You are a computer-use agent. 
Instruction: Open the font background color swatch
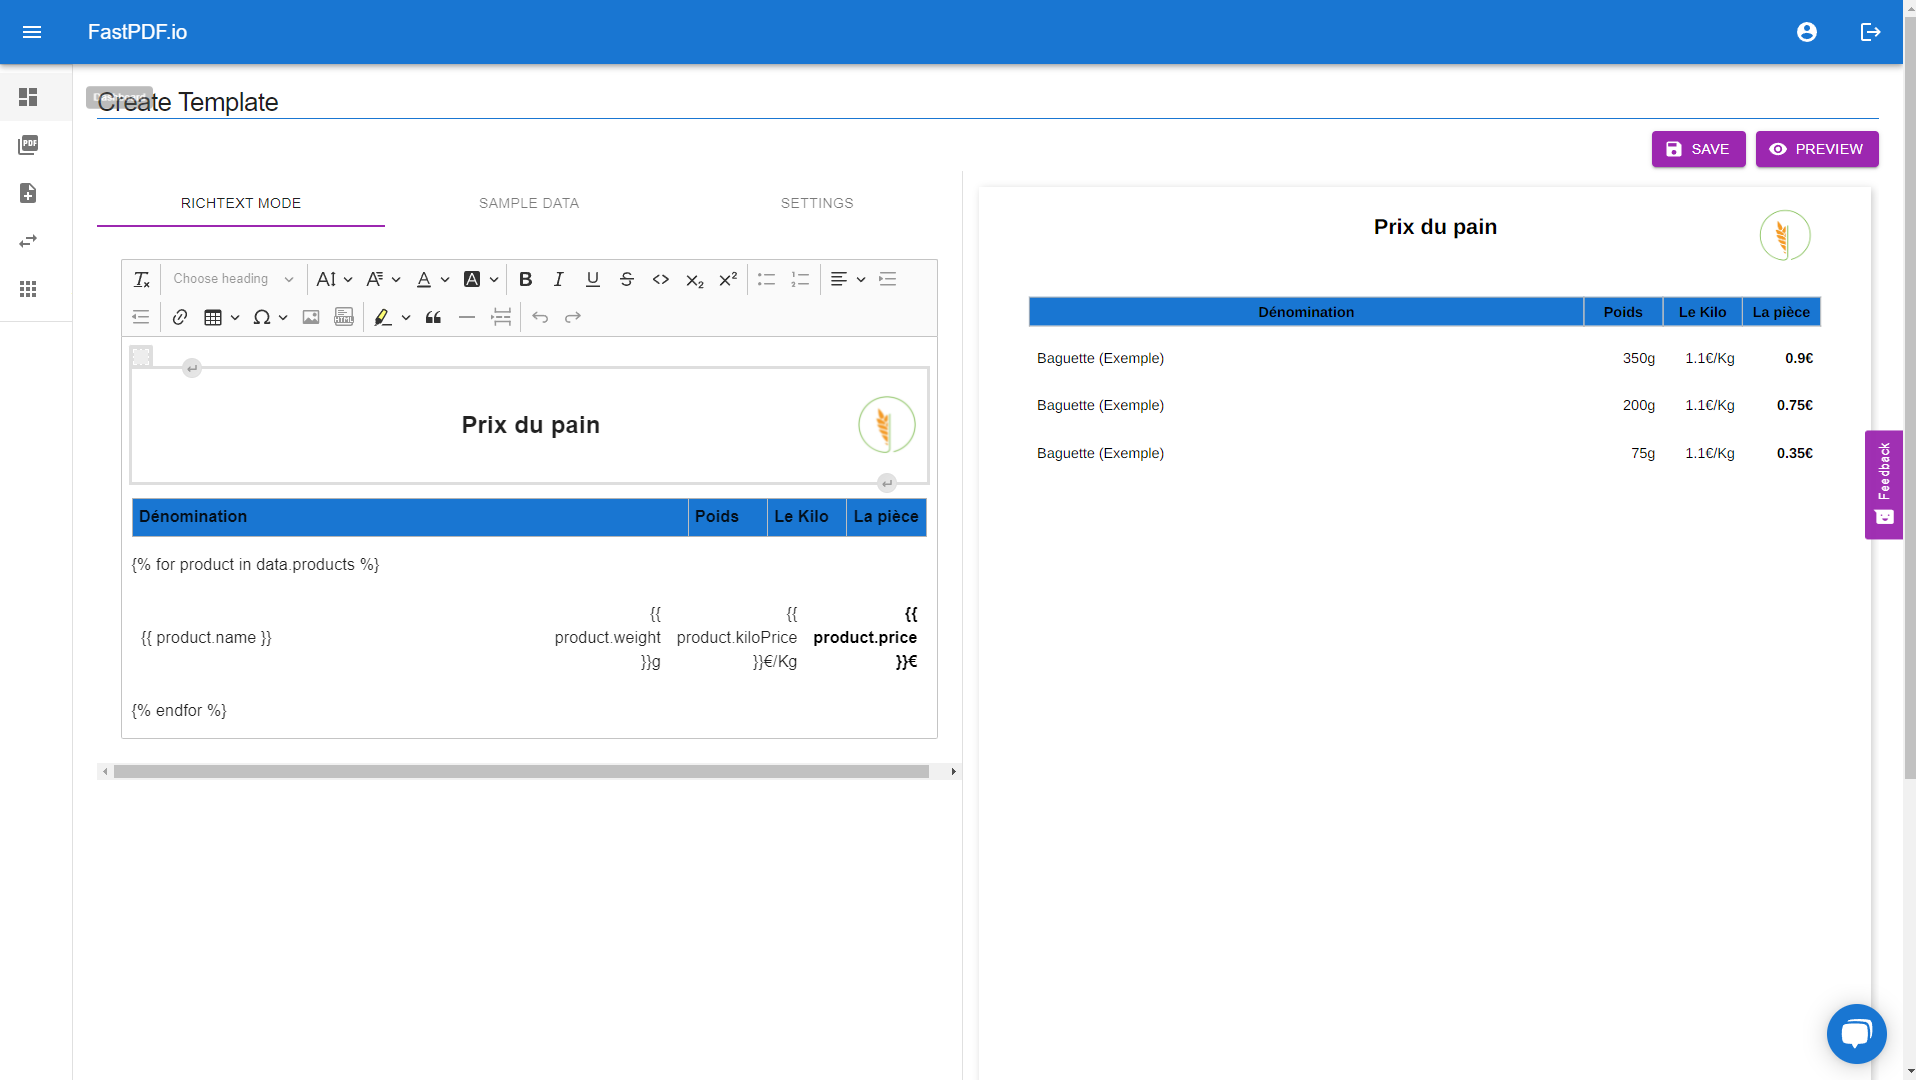(474, 279)
